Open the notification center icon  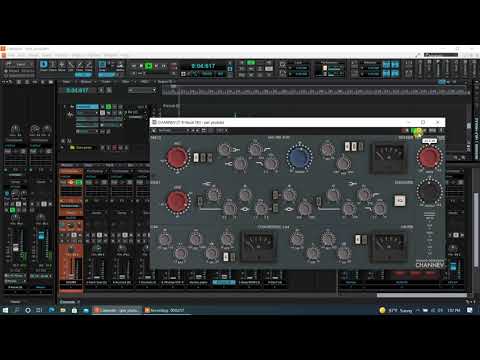point(469,310)
